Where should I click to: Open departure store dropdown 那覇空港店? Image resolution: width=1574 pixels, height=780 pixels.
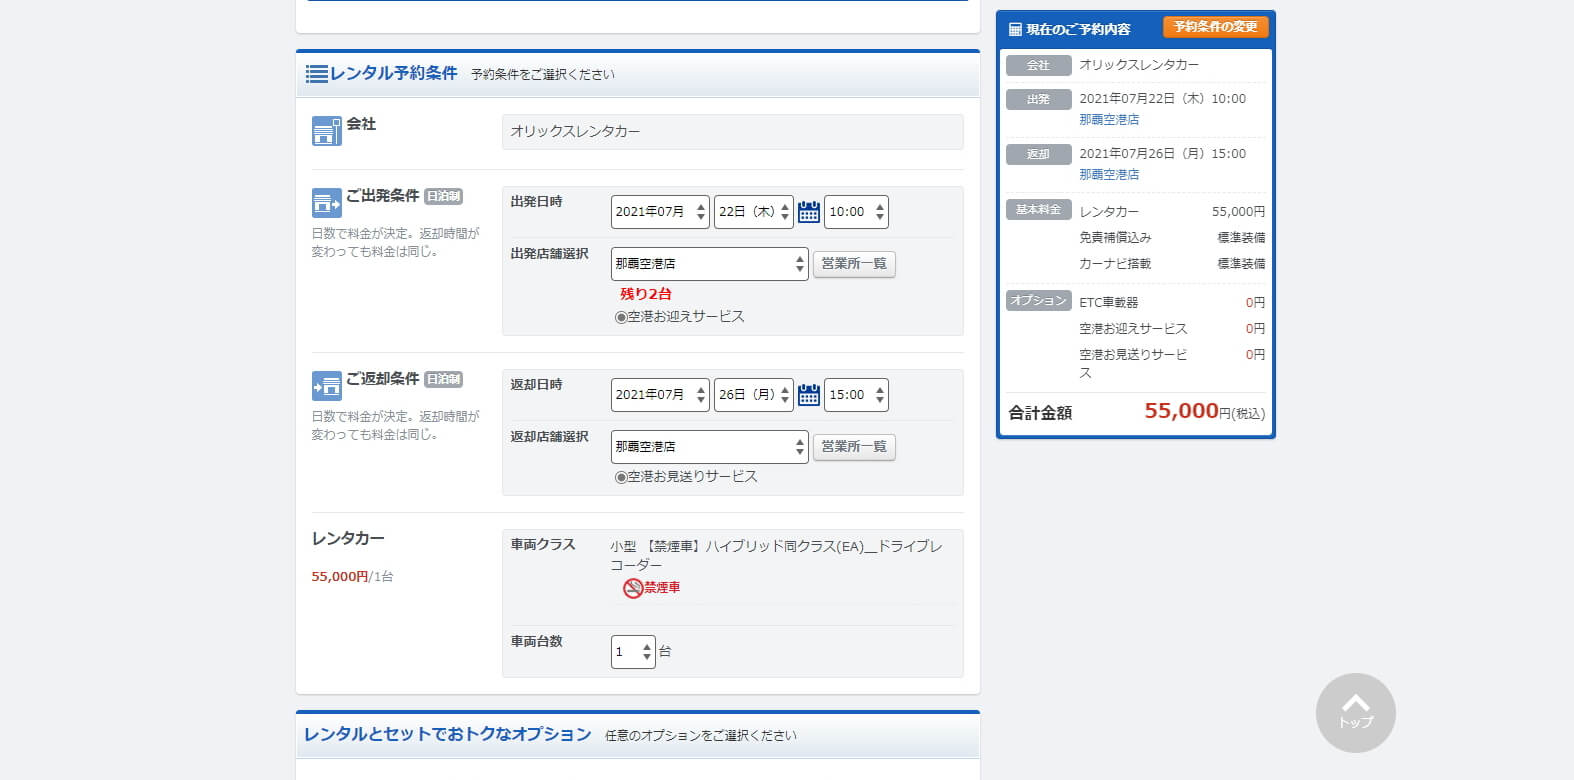[x=709, y=264]
